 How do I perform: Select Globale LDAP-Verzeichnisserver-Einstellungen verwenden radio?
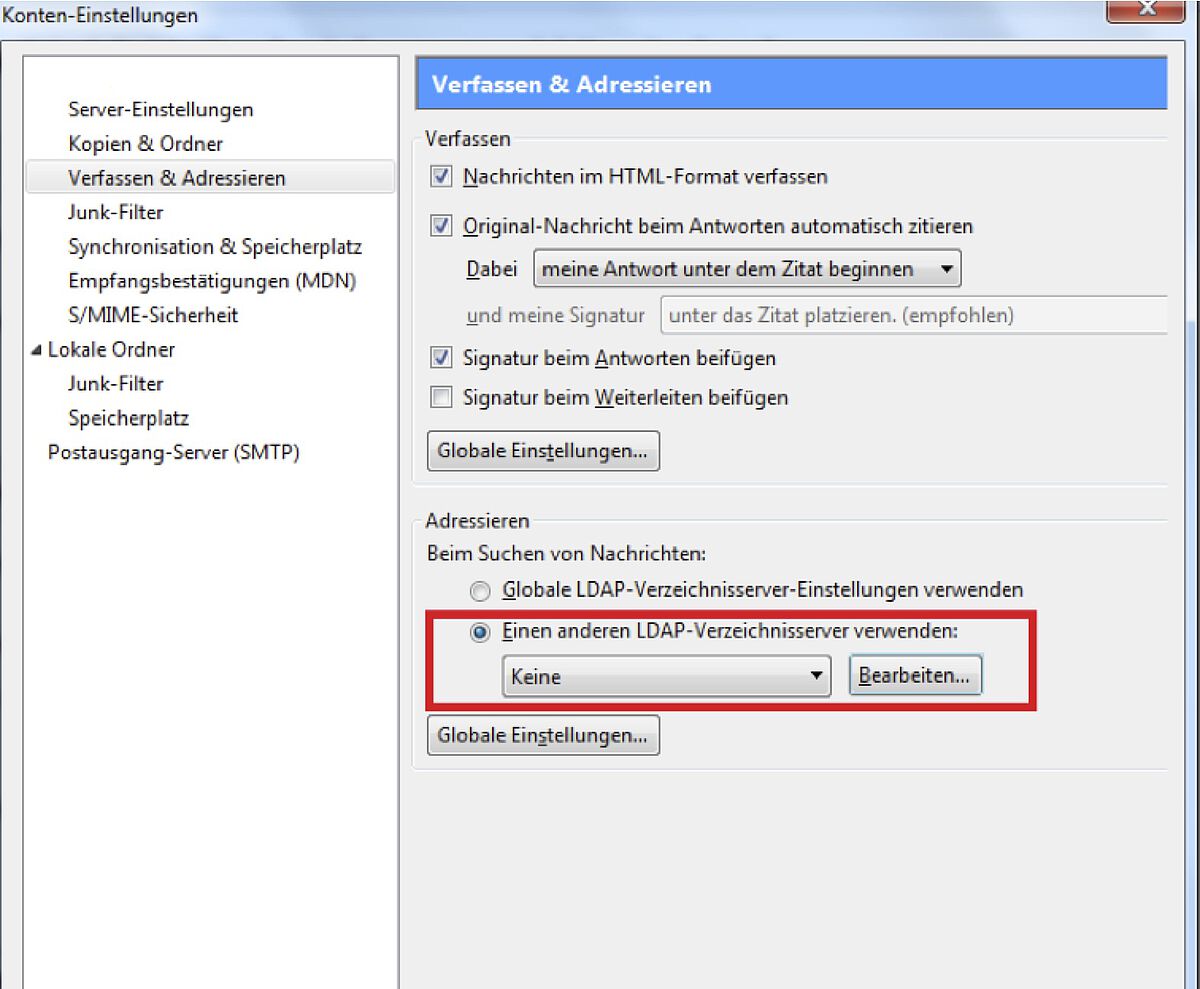(481, 591)
